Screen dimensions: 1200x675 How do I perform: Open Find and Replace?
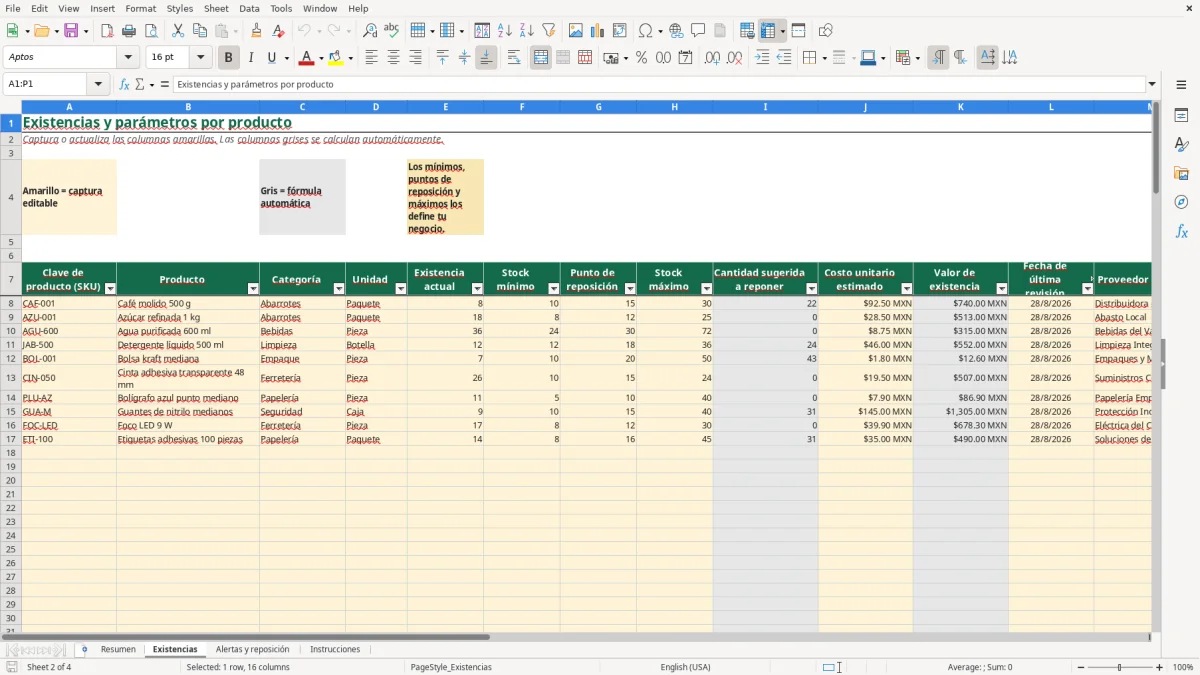(x=370, y=31)
